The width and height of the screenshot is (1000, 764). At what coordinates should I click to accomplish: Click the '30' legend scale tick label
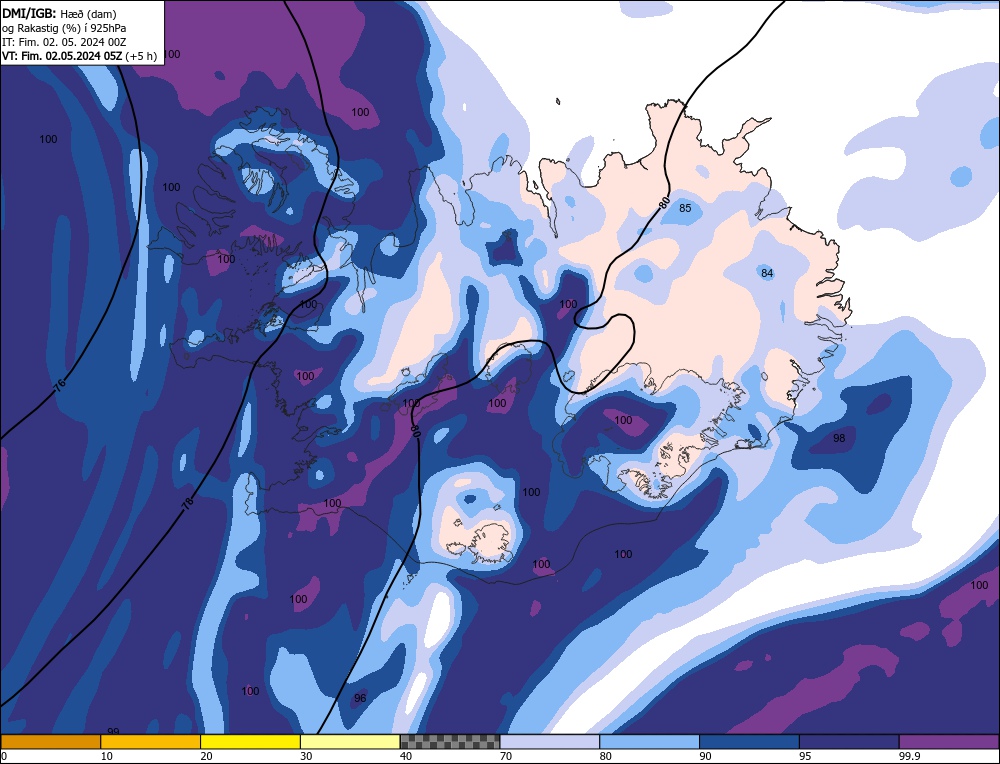[x=306, y=756]
